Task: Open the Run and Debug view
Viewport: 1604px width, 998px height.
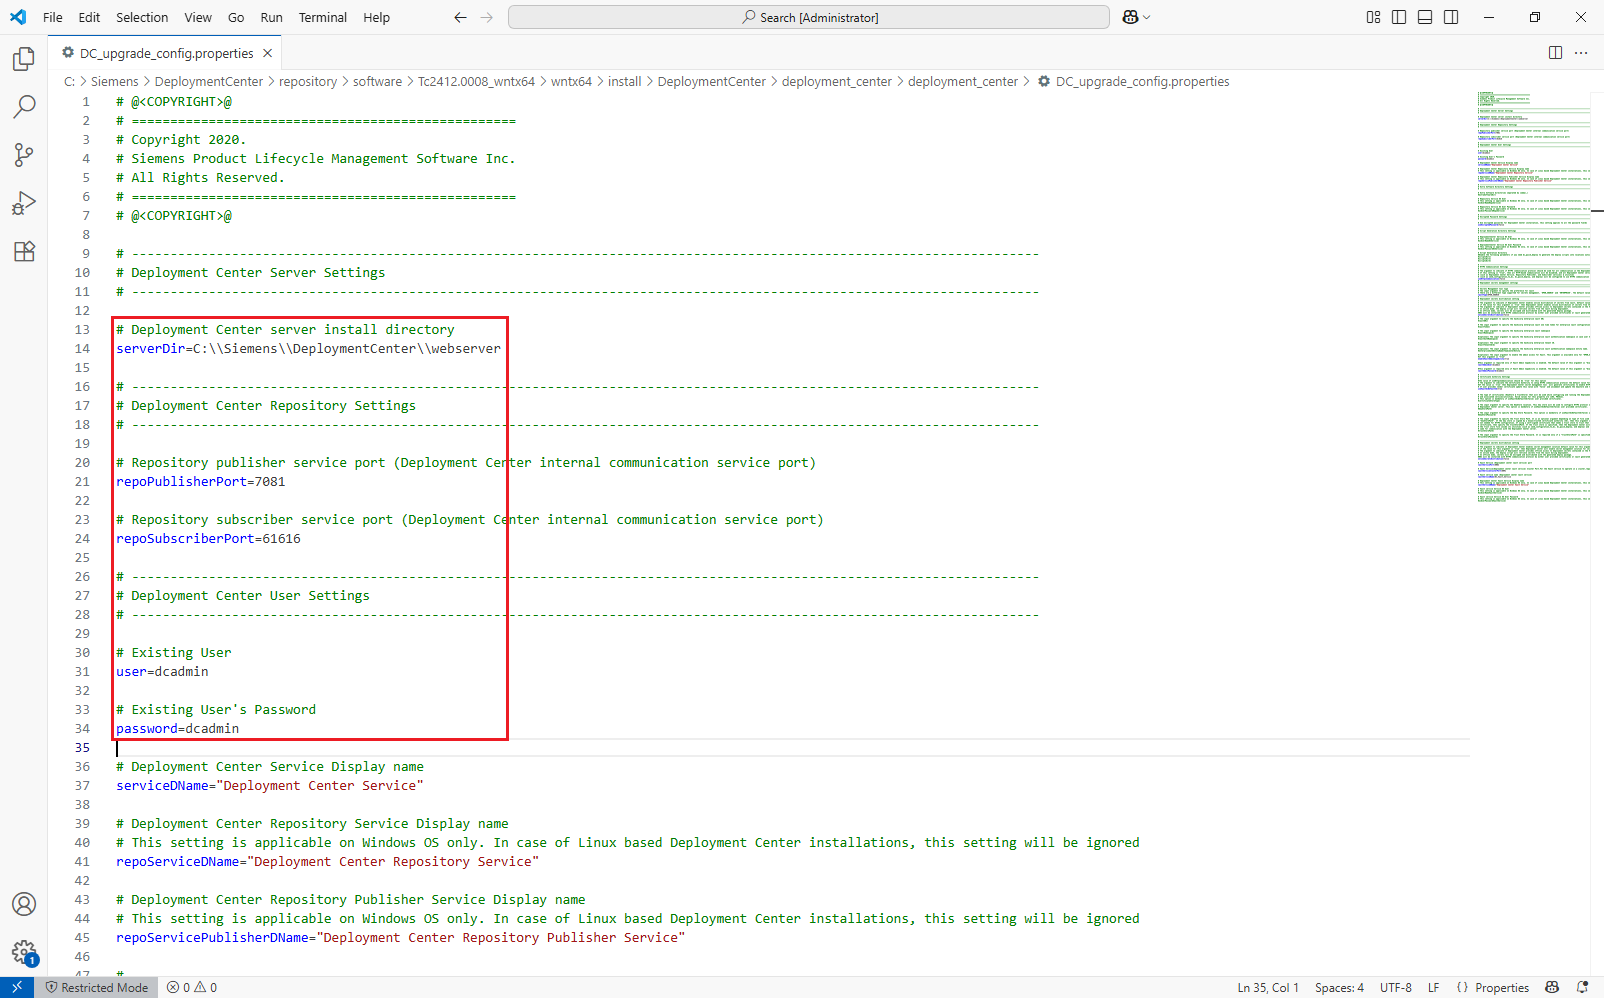Action: tap(23, 203)
